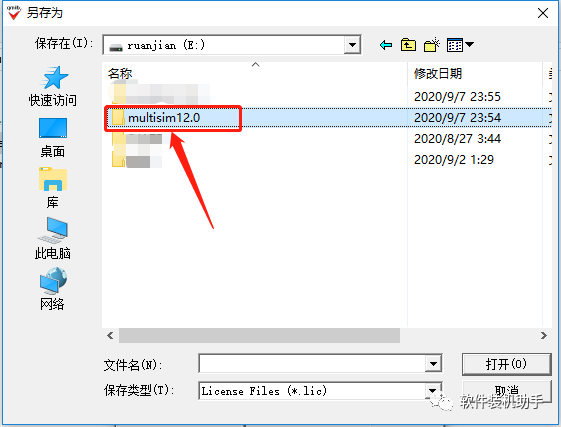
Task: Sort files by 修改日期 column header
Action: (438, 74)
